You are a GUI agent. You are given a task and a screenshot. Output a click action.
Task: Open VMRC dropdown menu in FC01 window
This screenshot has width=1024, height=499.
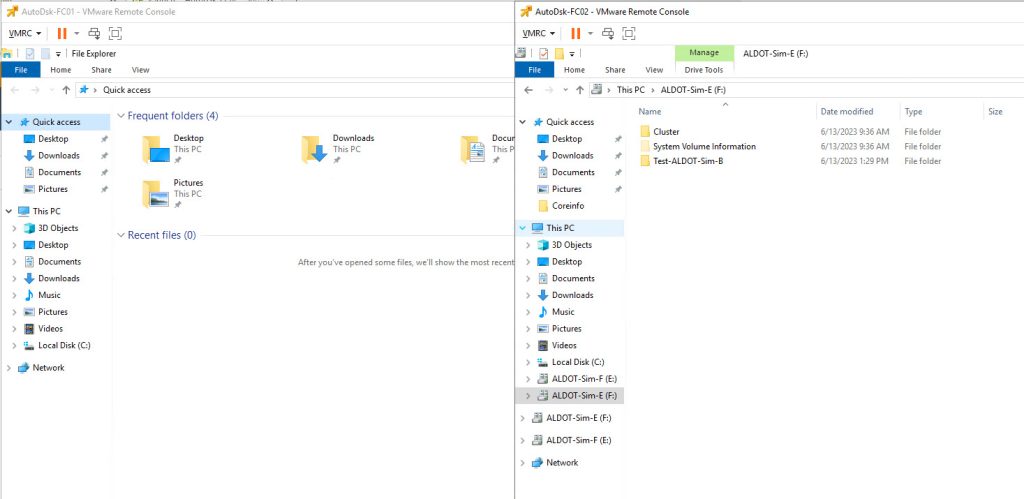(x=25, y=33)
